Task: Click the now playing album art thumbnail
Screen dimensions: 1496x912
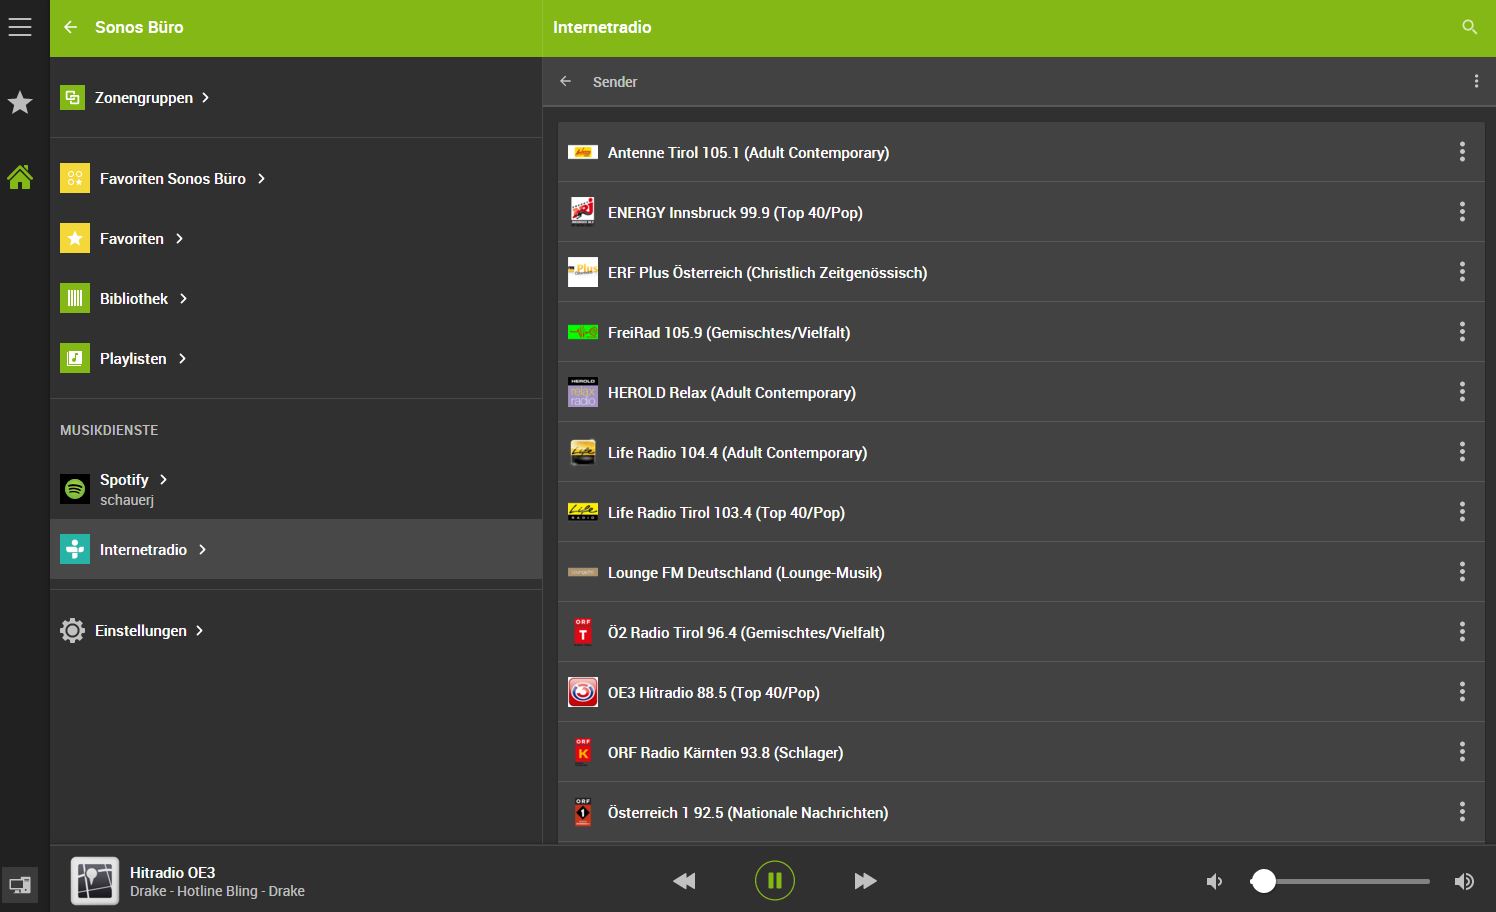Action: [x=95, y=881]
